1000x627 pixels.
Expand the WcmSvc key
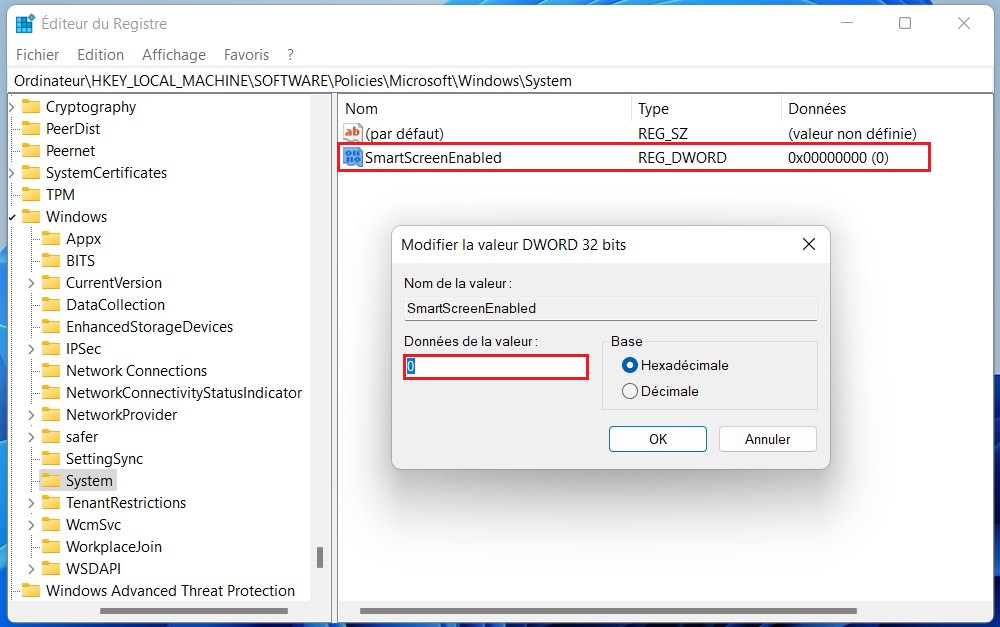pos(31,525)
